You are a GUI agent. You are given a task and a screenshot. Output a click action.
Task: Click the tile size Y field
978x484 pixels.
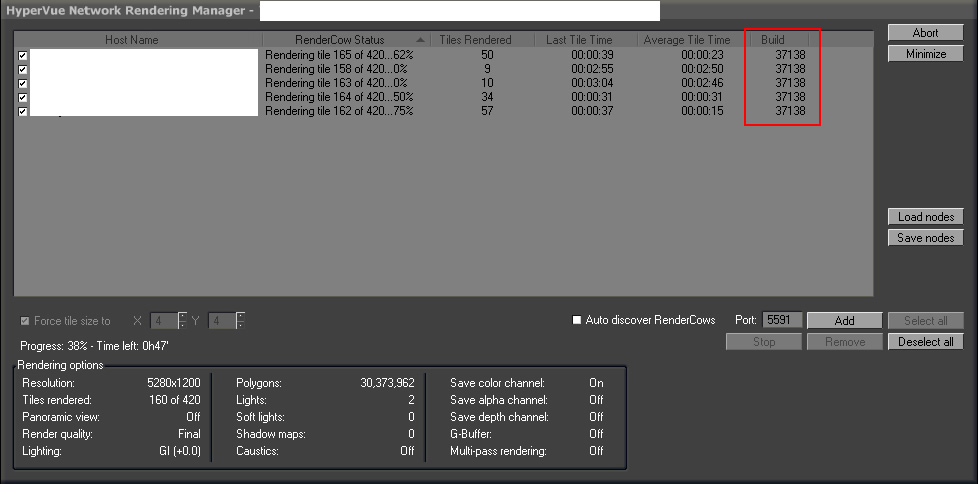[222, 321]
